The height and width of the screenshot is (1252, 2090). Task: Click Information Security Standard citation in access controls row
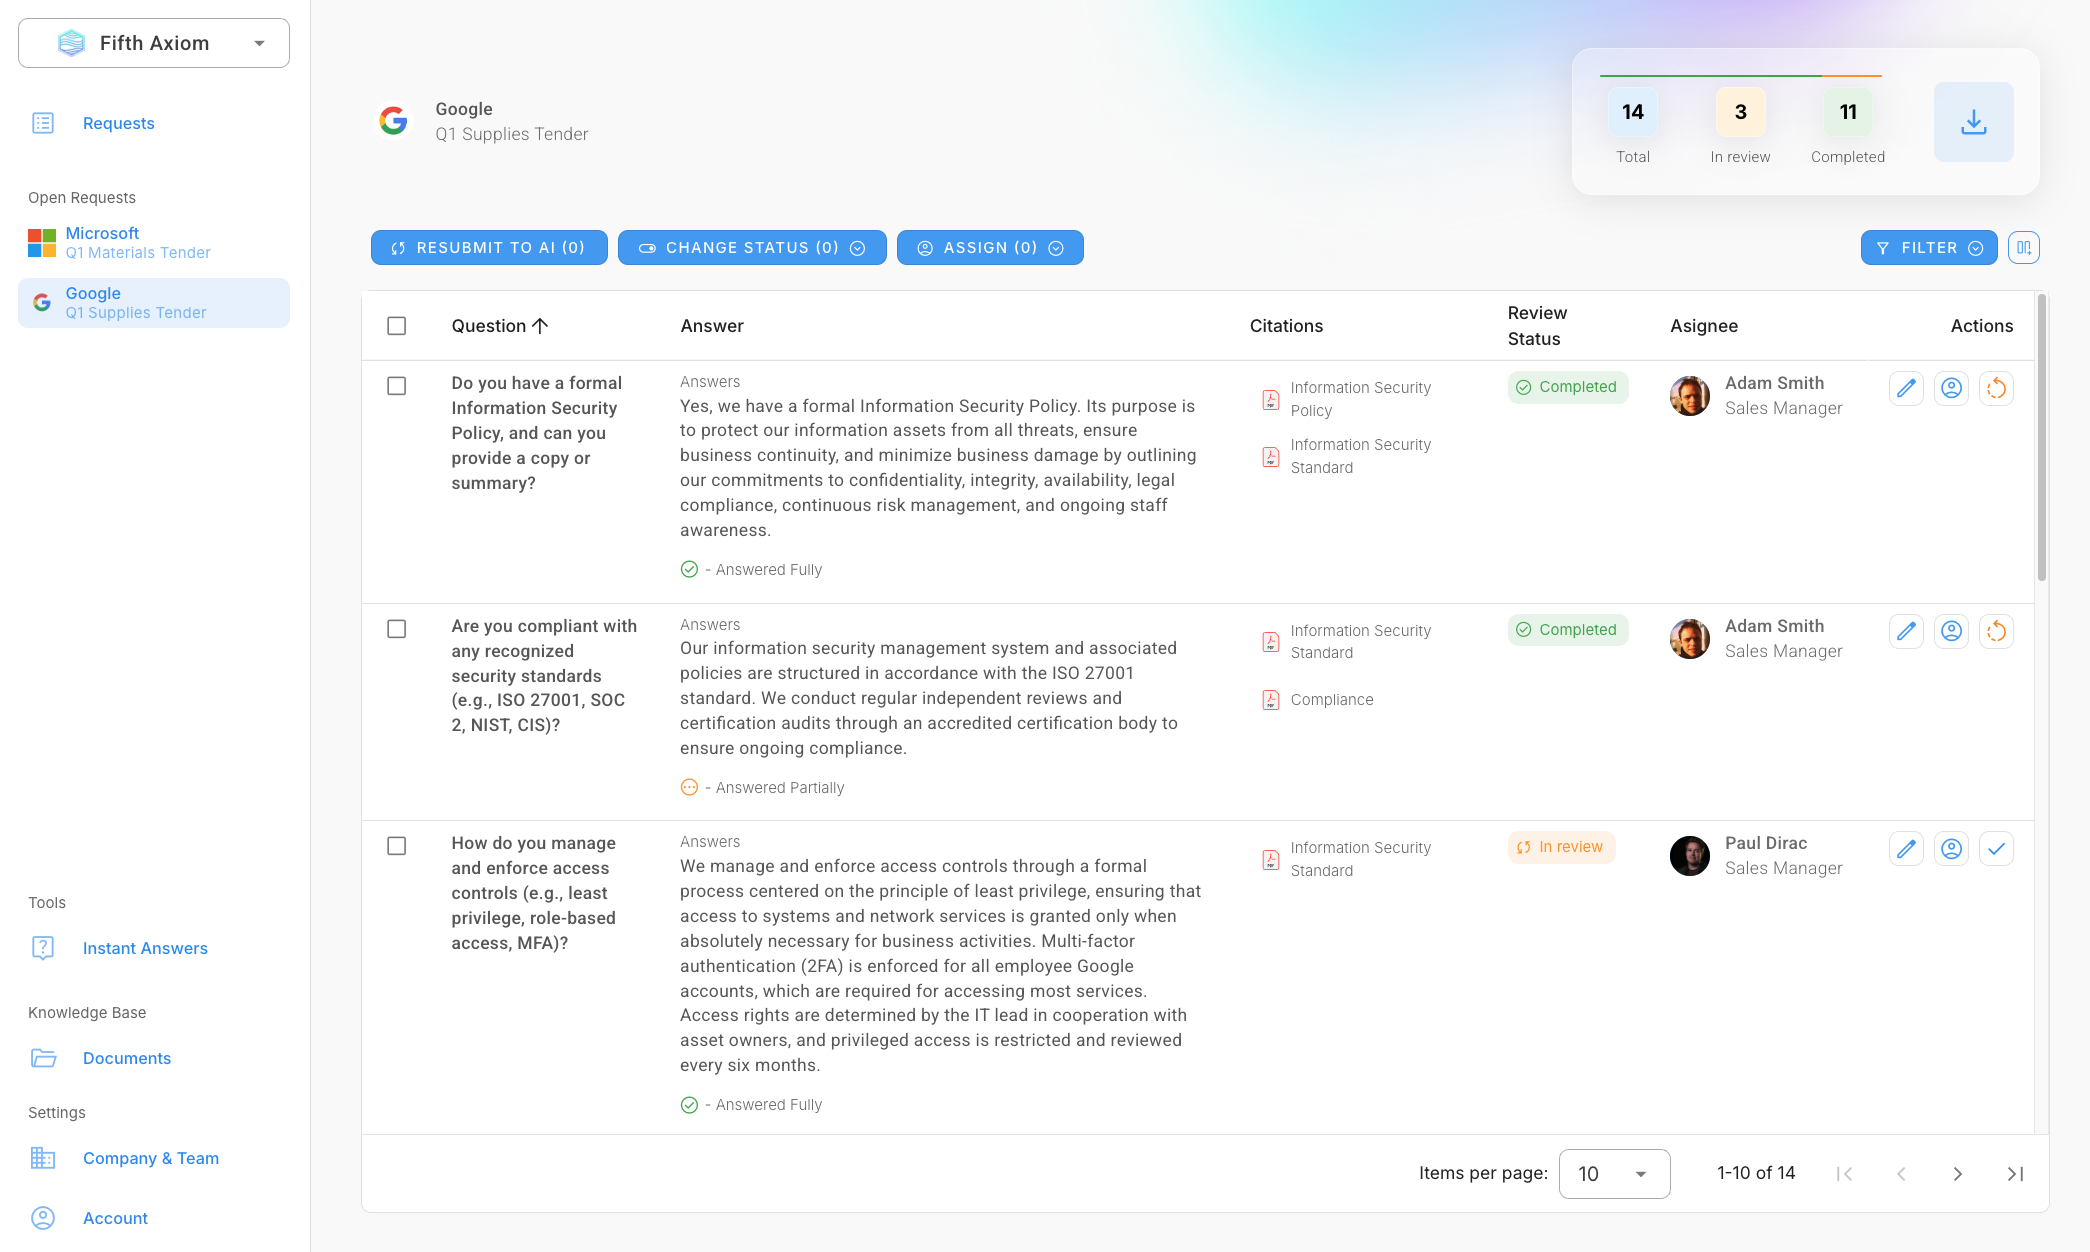pos(1360,859)
